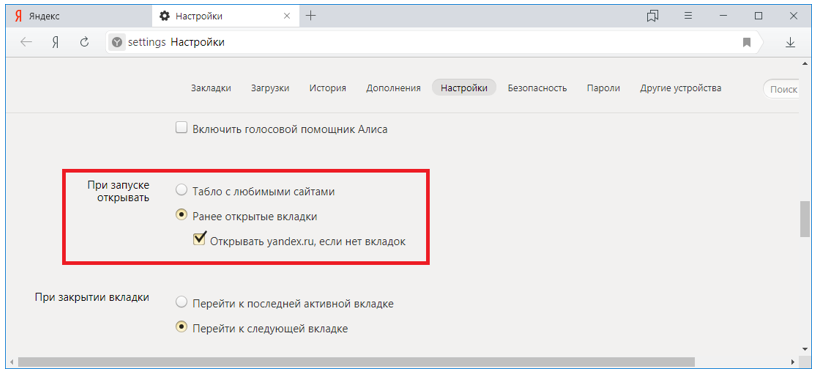The height and width of the screenshot is (374, 817).
Task: Click the vertical scrollbar thumb
Action: [805, 219]
